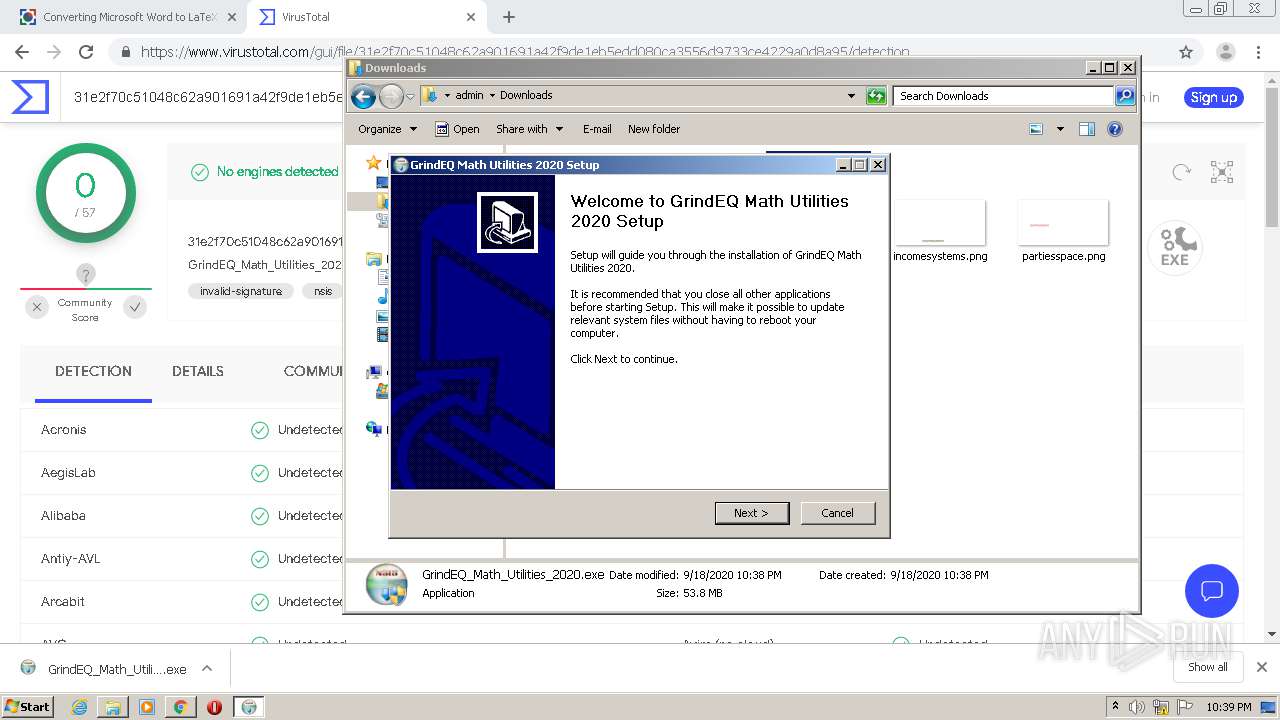This screenshot has width=1280, height=720.
Task: Refresh the Downloads folder view
Action: tap(876, 96)
